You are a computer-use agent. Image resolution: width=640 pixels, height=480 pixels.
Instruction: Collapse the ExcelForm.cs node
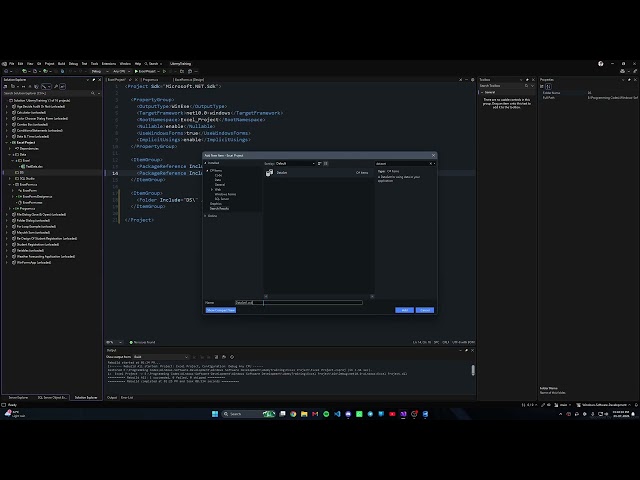coord(10,184)
